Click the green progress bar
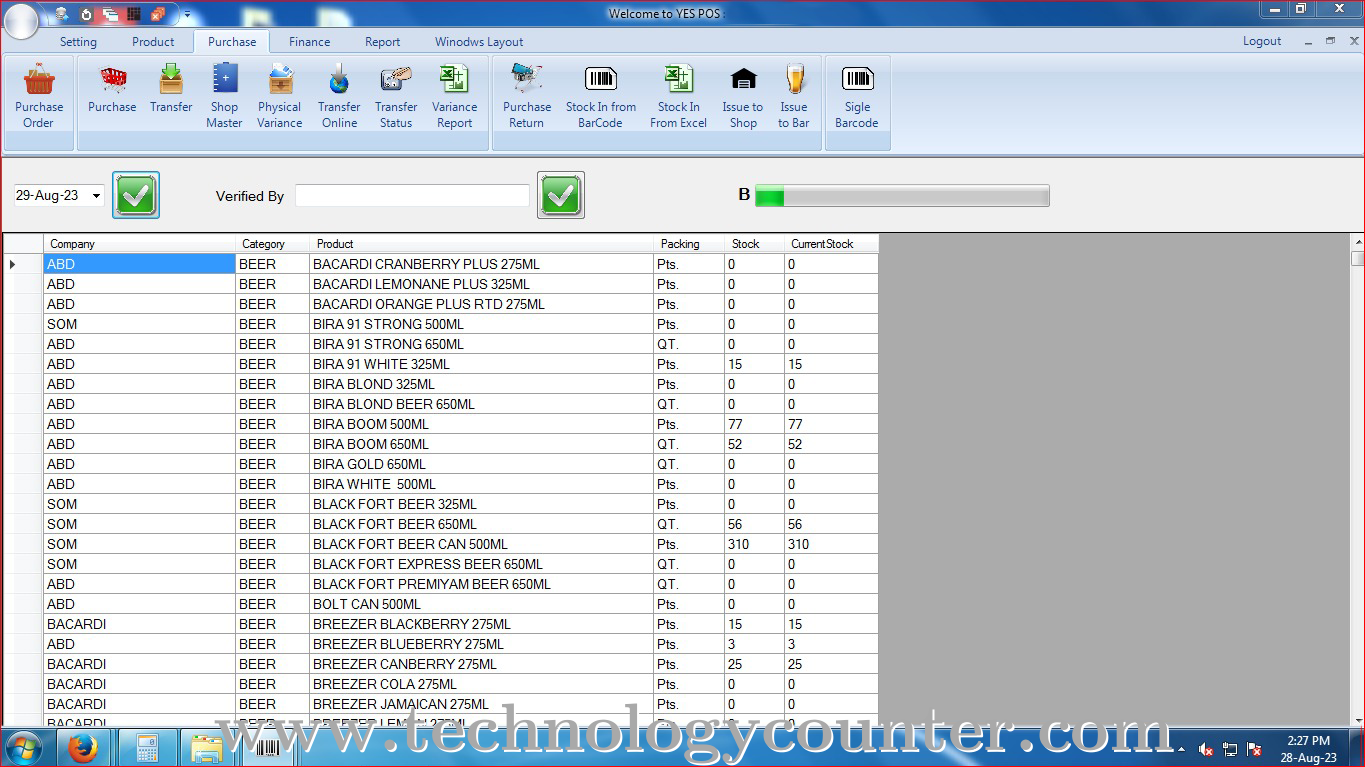Viewport: 1365px width, 767px height. tap(902, 196)
